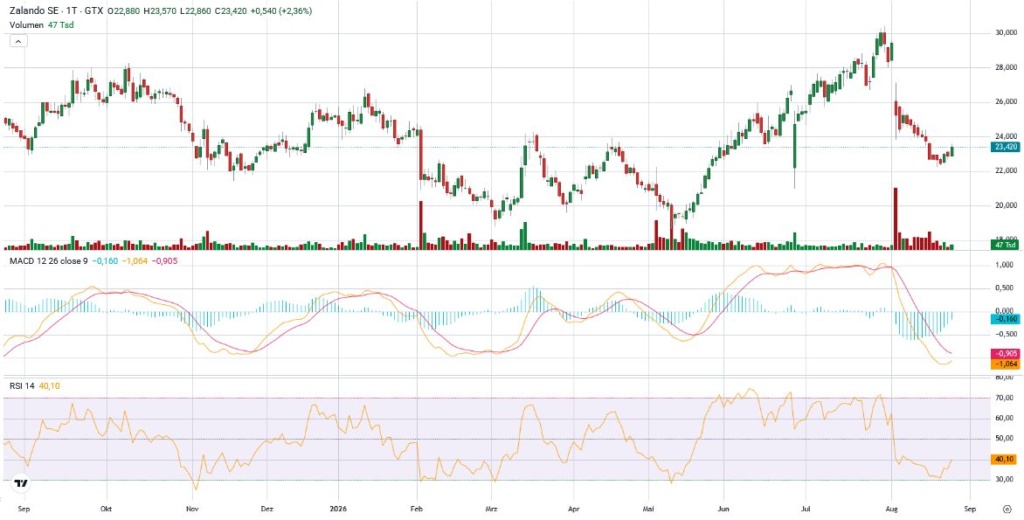Click the -0,500 MACD axis label
This screenshot has width=1024, height=520.
[x=1005, y=334]
